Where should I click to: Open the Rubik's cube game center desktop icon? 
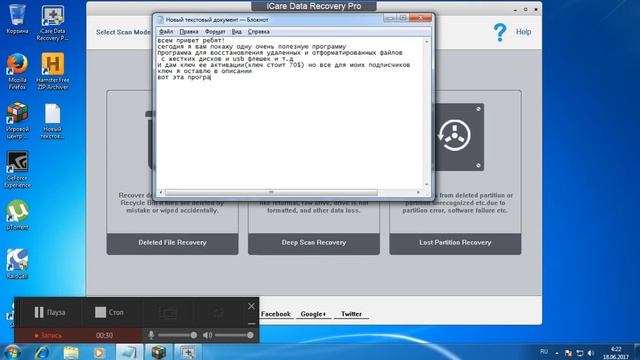coord(17,120)
